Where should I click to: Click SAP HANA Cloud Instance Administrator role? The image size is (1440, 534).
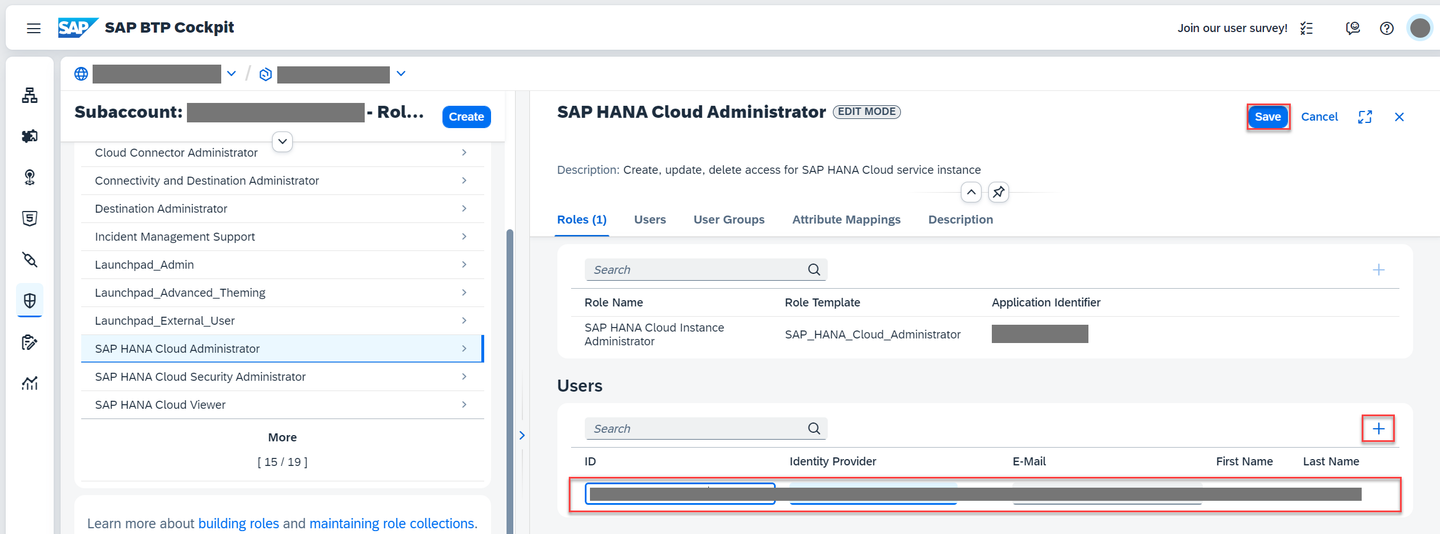coord(654,335)
